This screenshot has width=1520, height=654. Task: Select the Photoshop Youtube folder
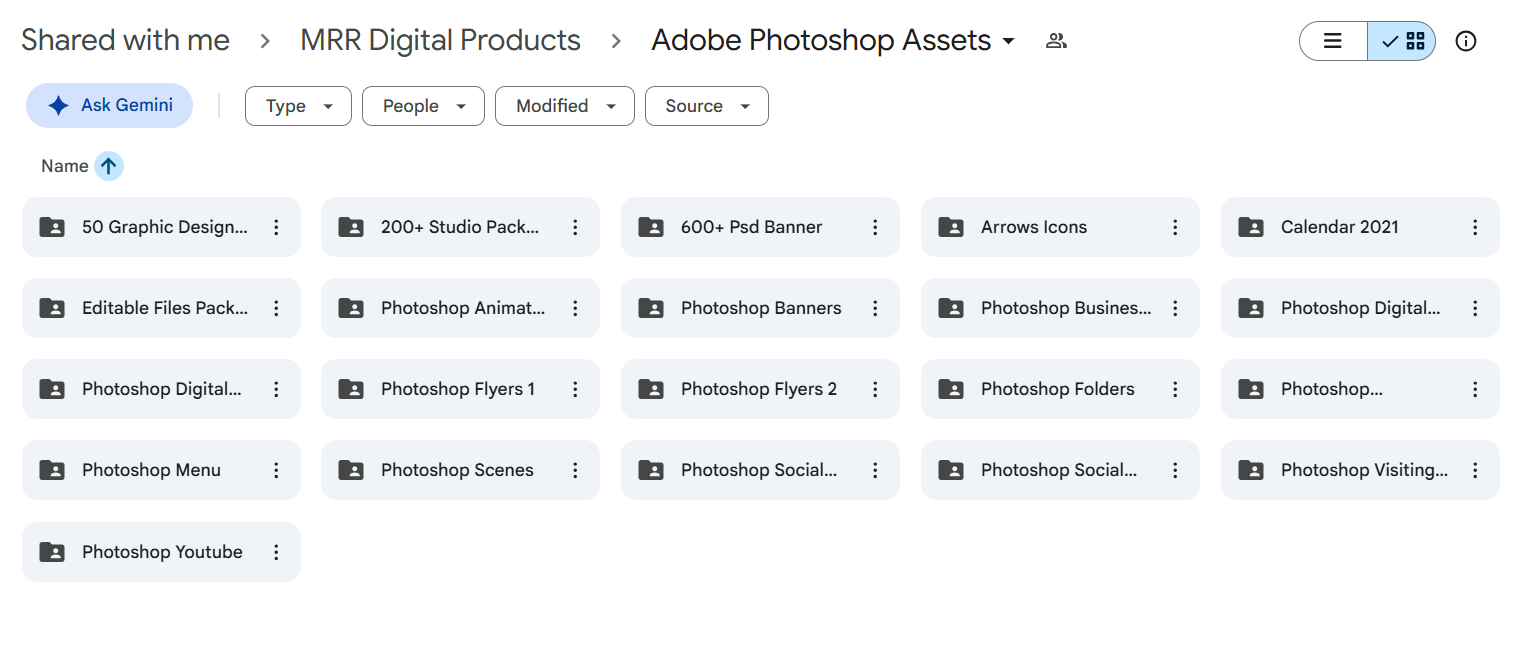click(161, 552)
